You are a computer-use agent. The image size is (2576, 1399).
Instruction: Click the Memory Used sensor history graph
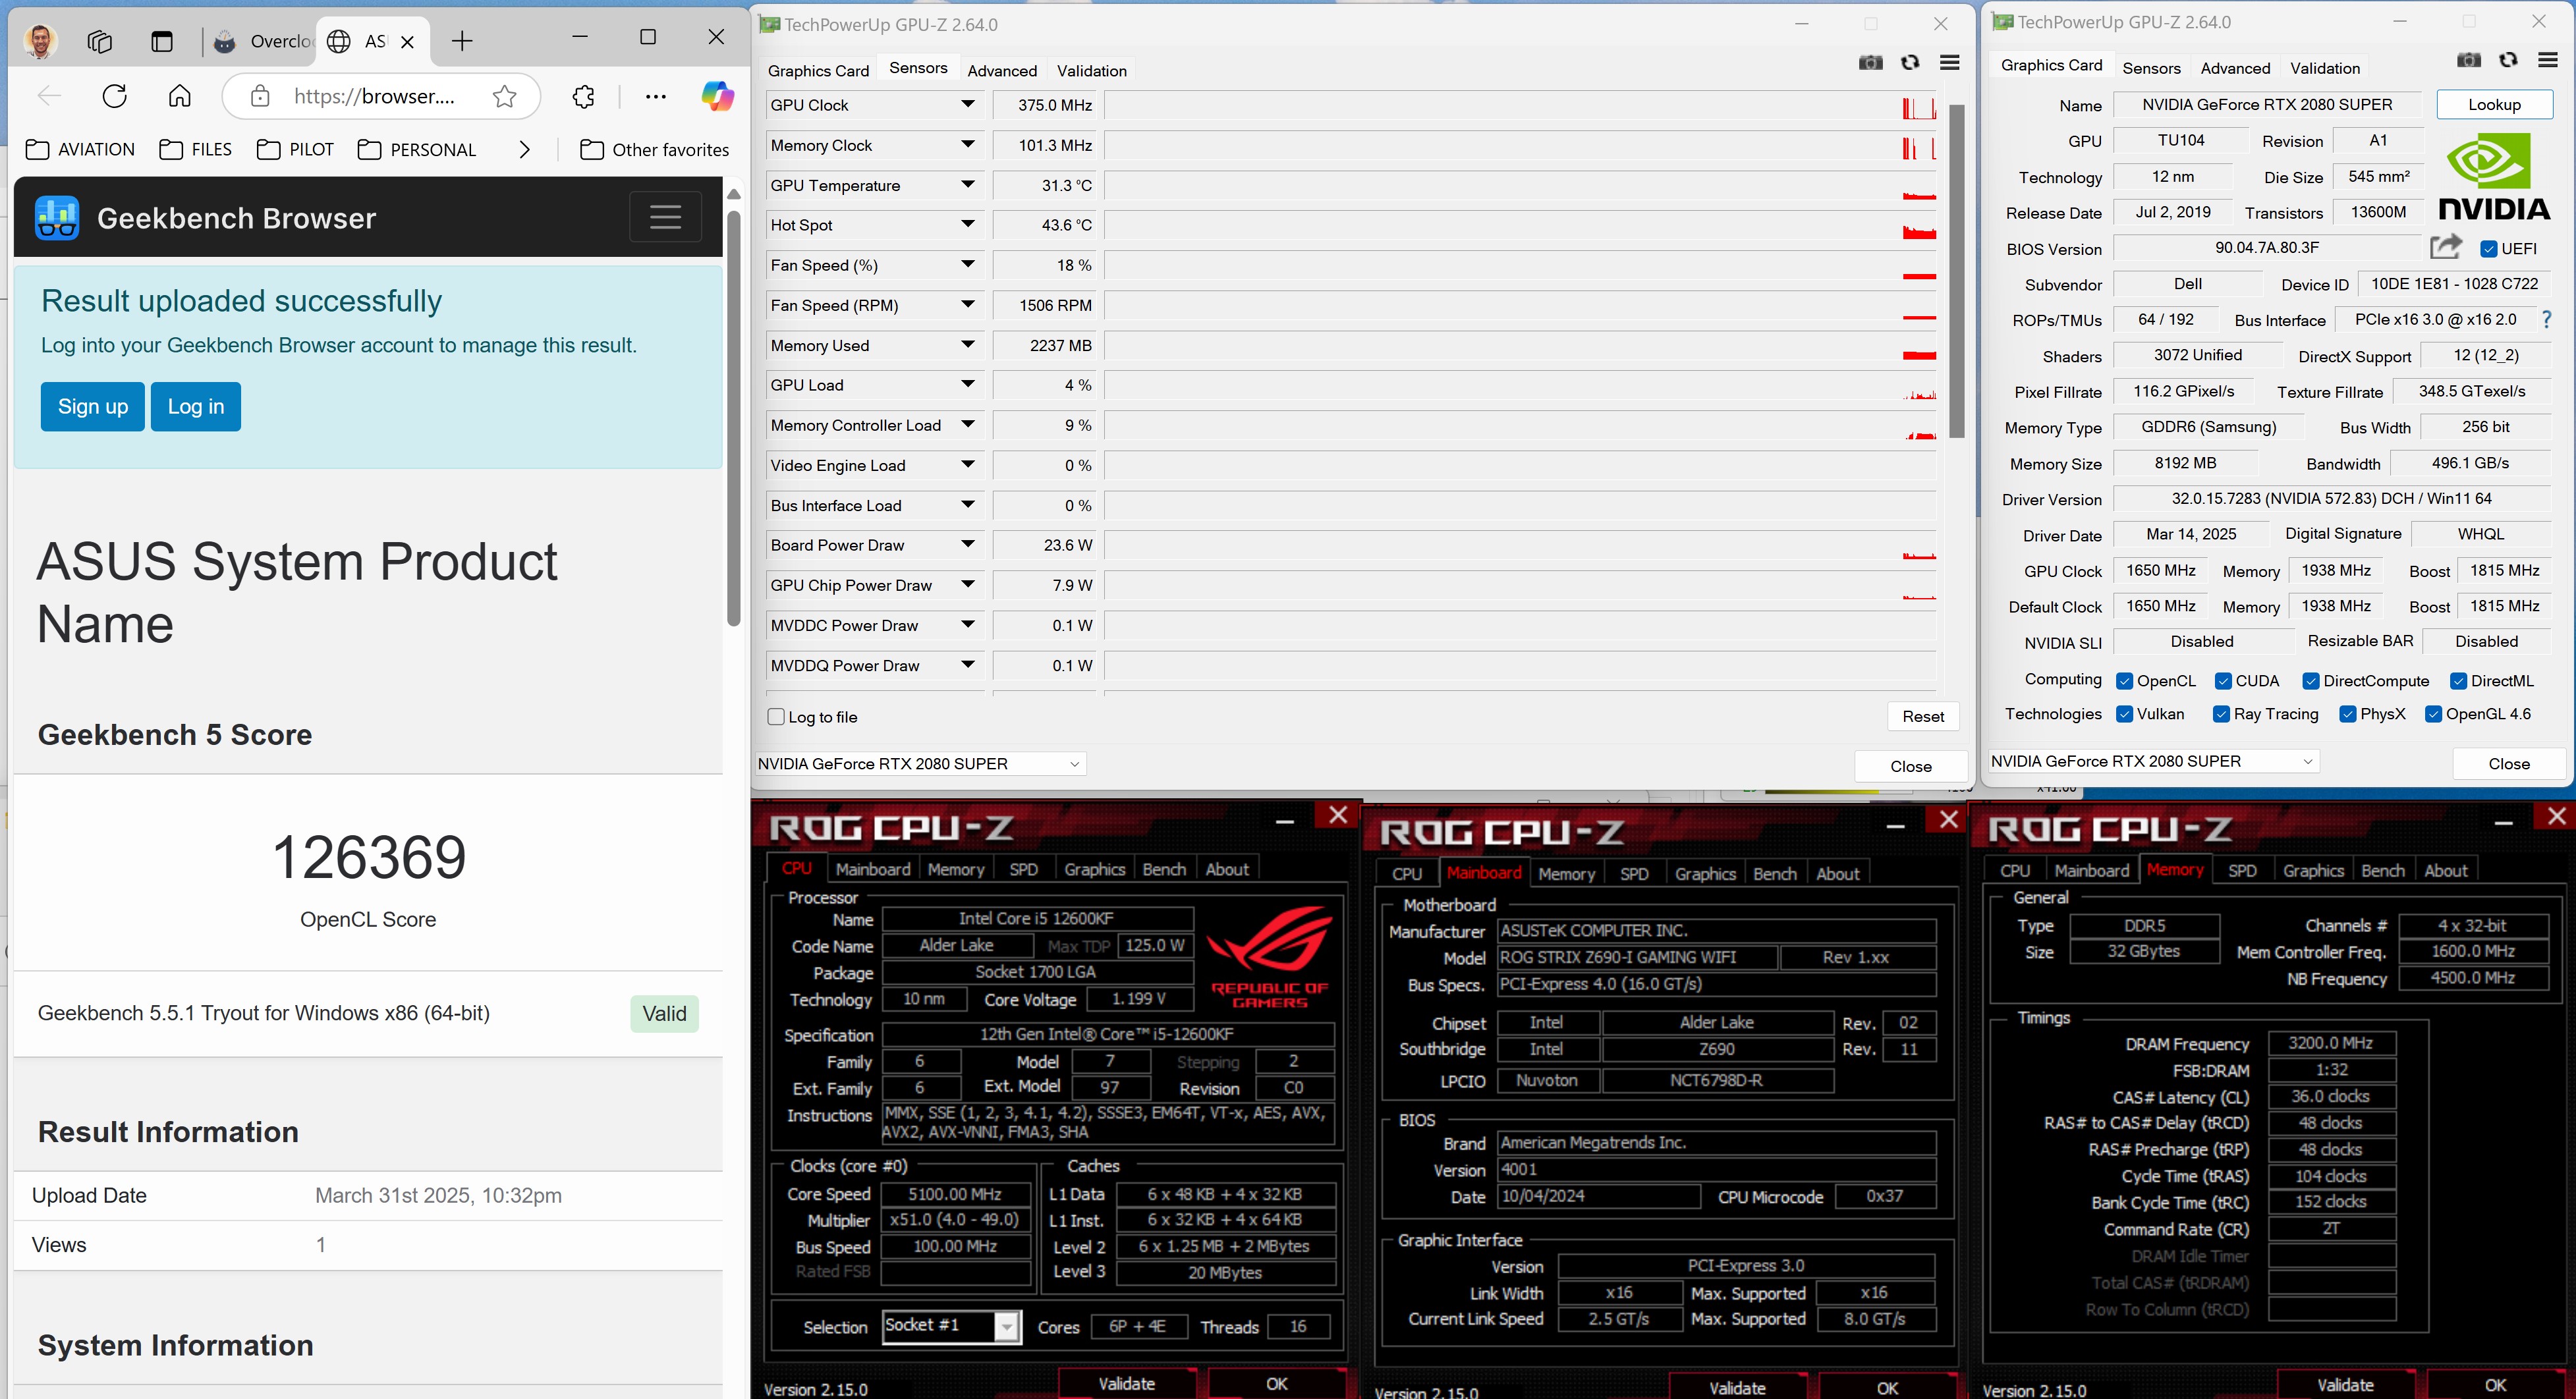coord(1520,345)
